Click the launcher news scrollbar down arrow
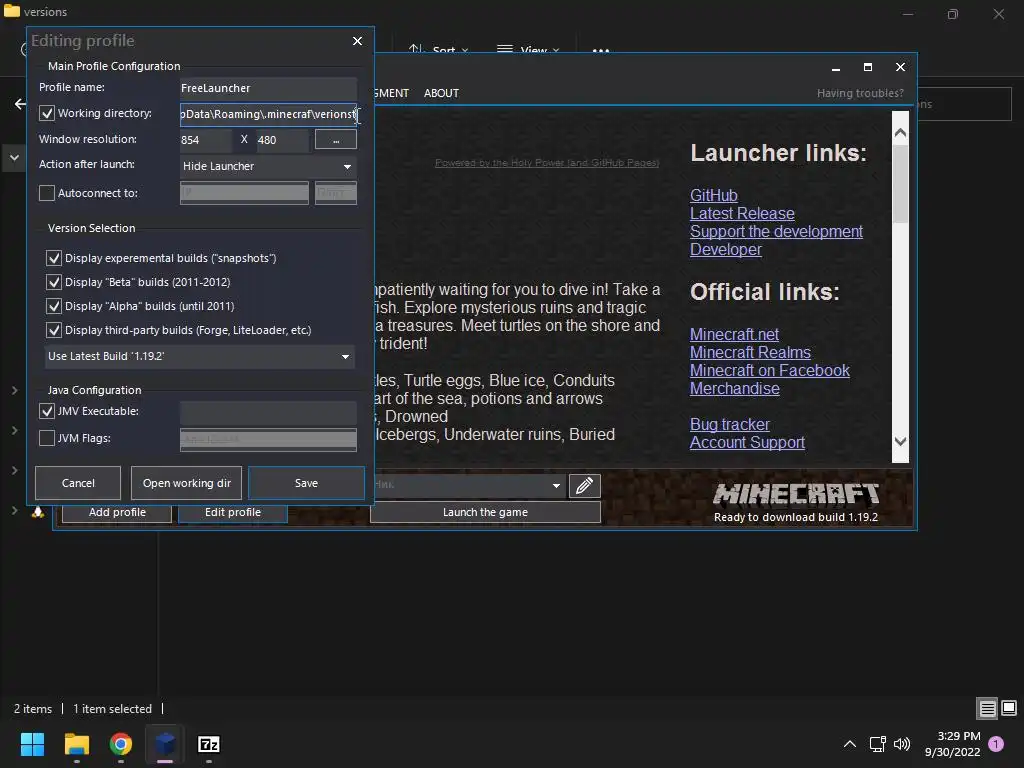 click(900, 441)
